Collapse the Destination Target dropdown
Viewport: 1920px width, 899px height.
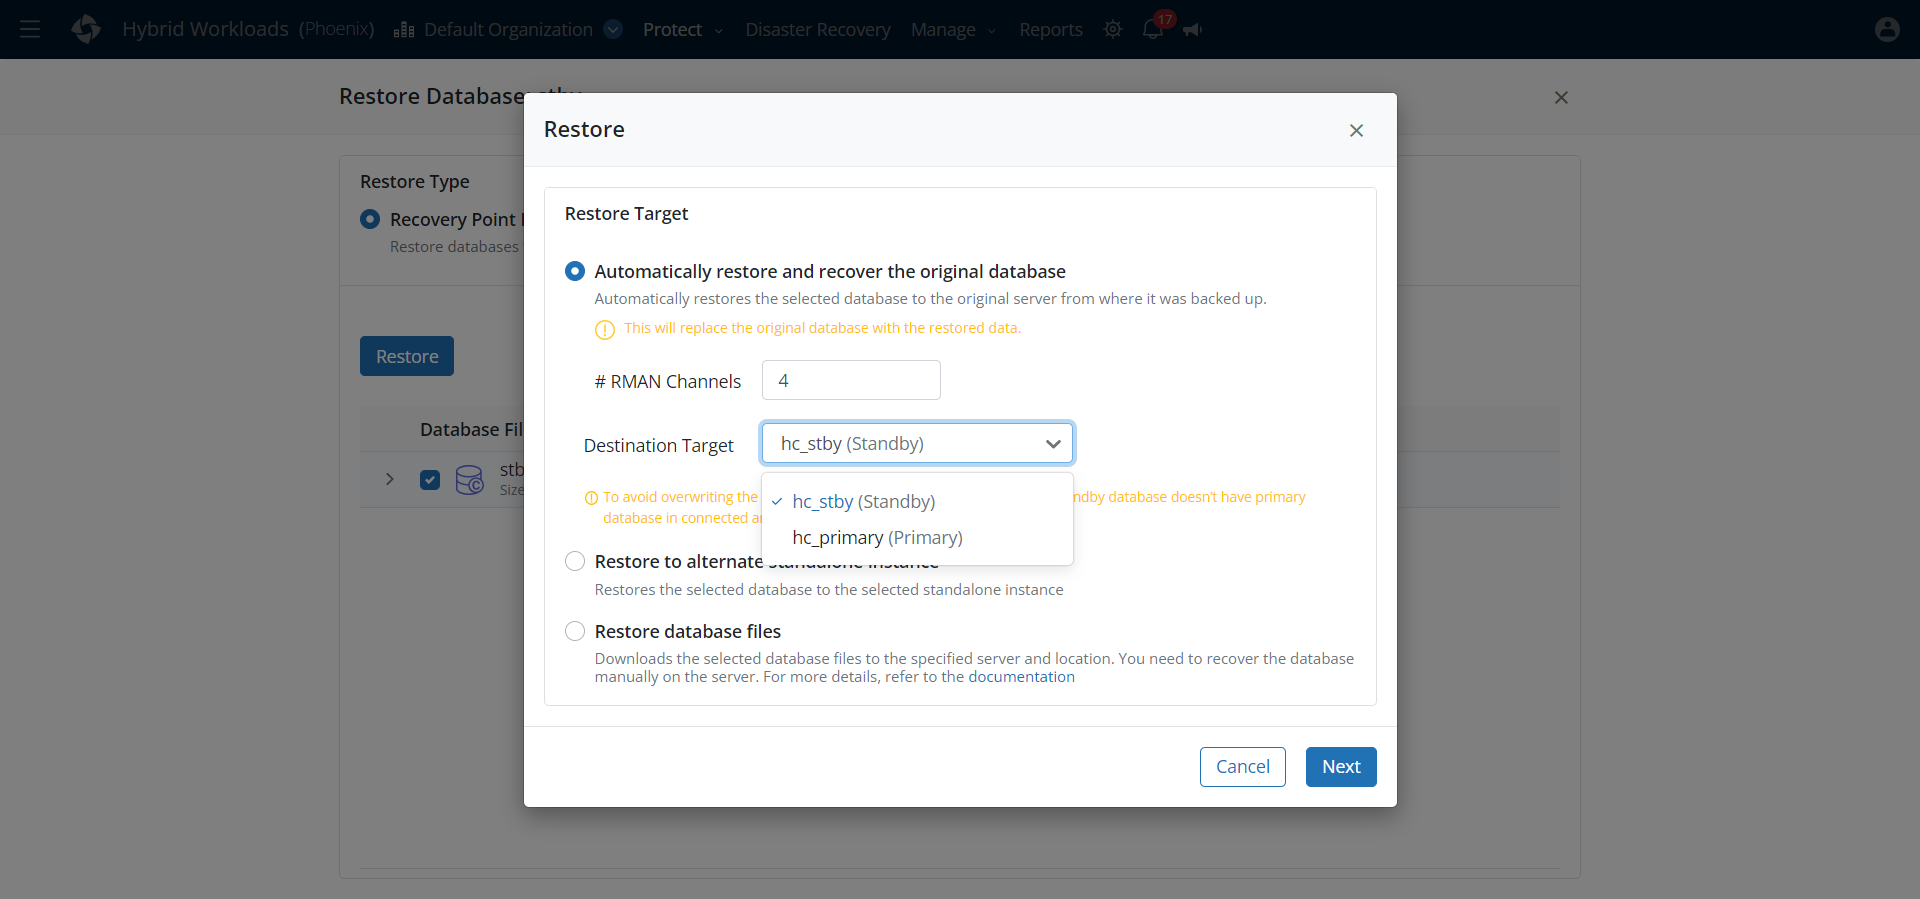pos(1052,444)
